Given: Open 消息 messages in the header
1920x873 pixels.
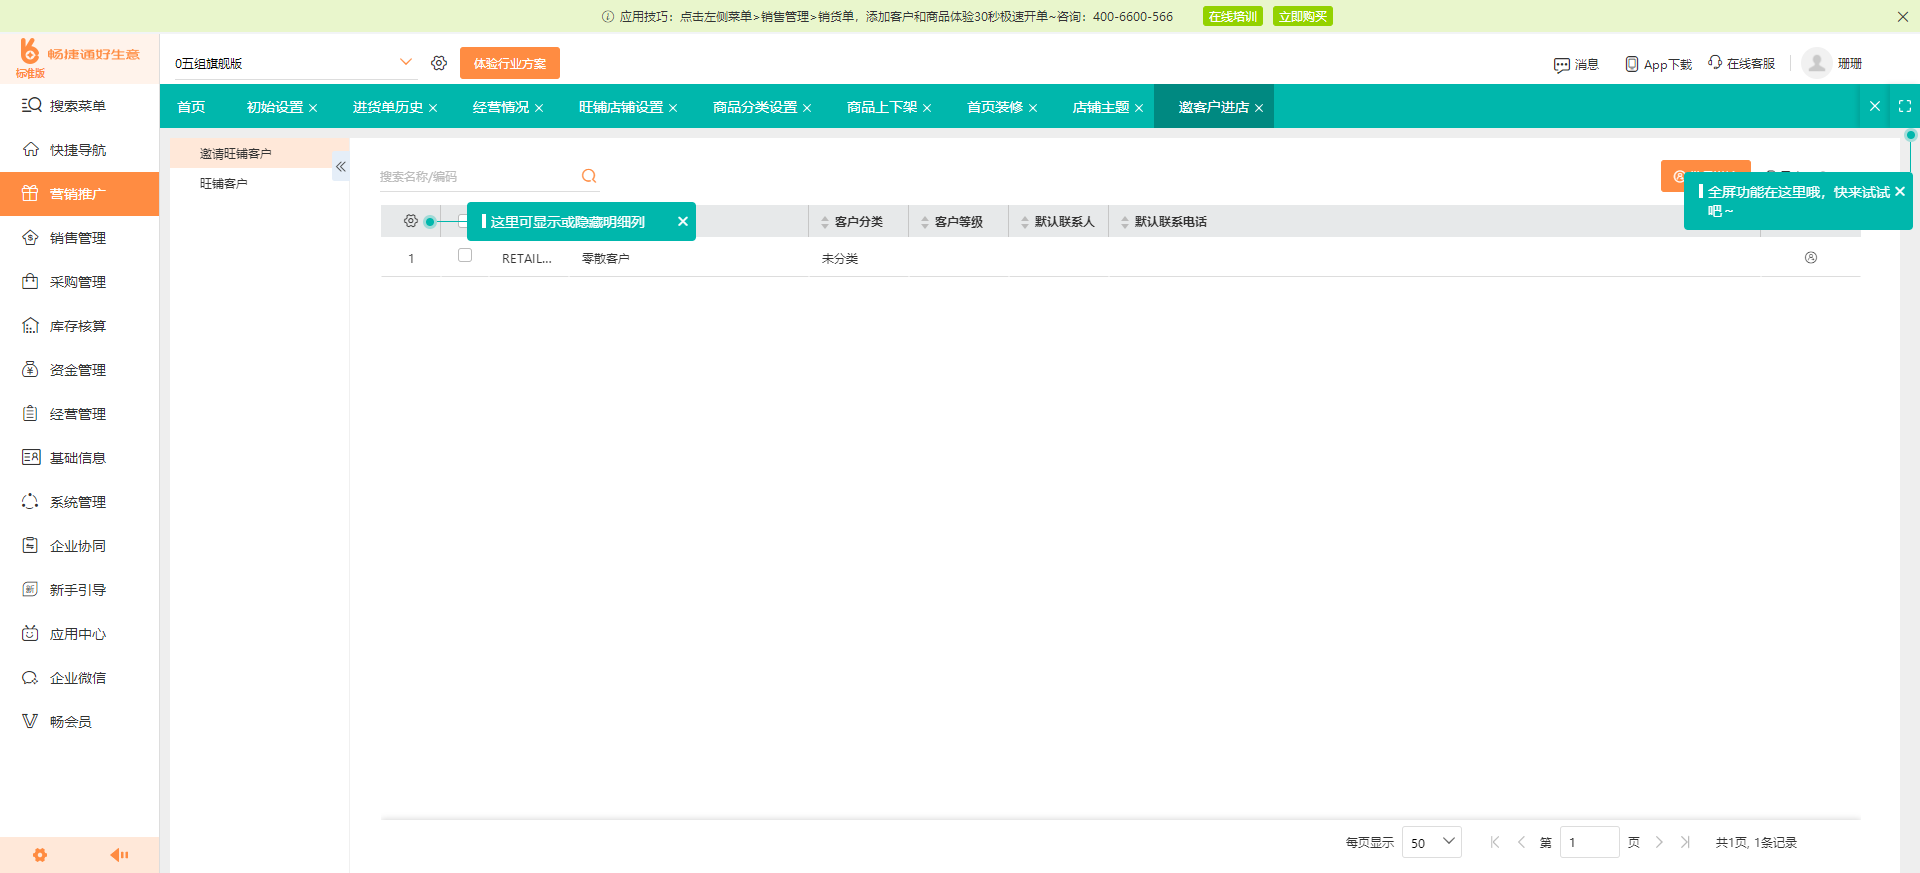Looking at the screenshot, I should (x=1576, y=64).
